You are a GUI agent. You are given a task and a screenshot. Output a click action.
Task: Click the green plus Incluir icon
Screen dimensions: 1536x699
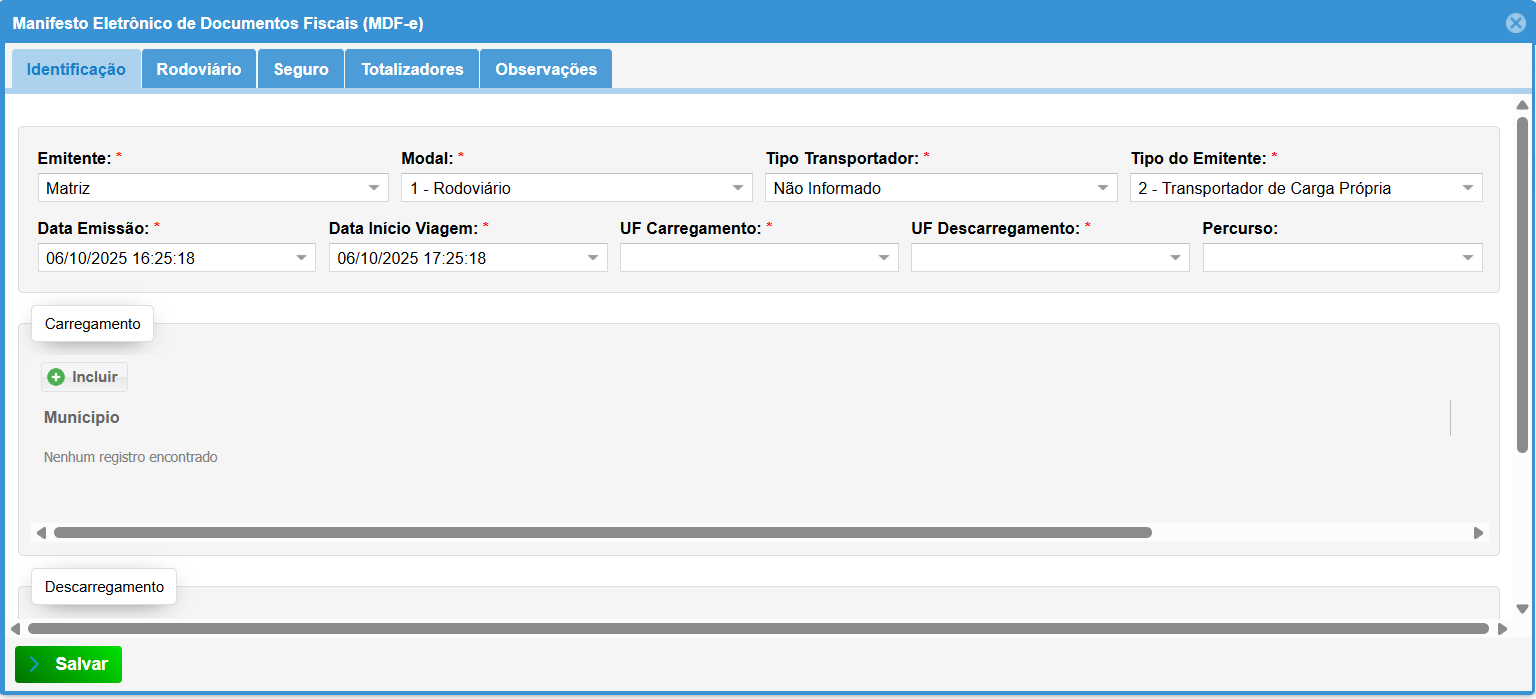(57, 377)
